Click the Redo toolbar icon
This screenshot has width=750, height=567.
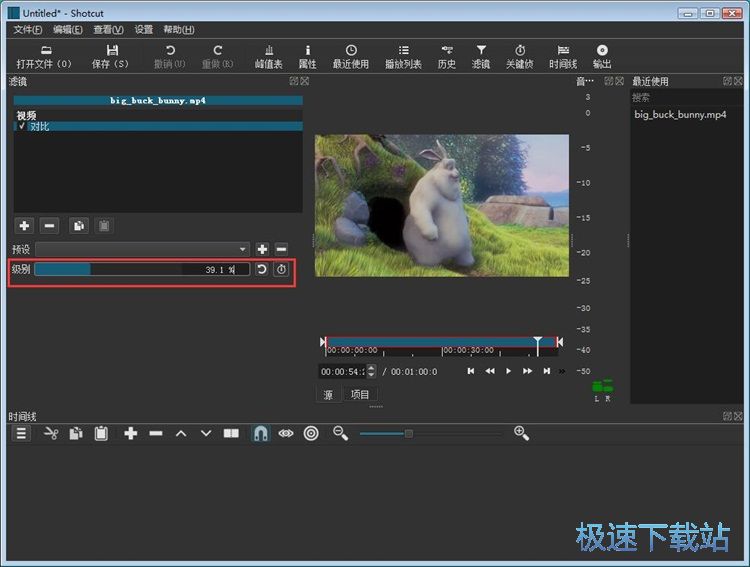coord(217,56)
